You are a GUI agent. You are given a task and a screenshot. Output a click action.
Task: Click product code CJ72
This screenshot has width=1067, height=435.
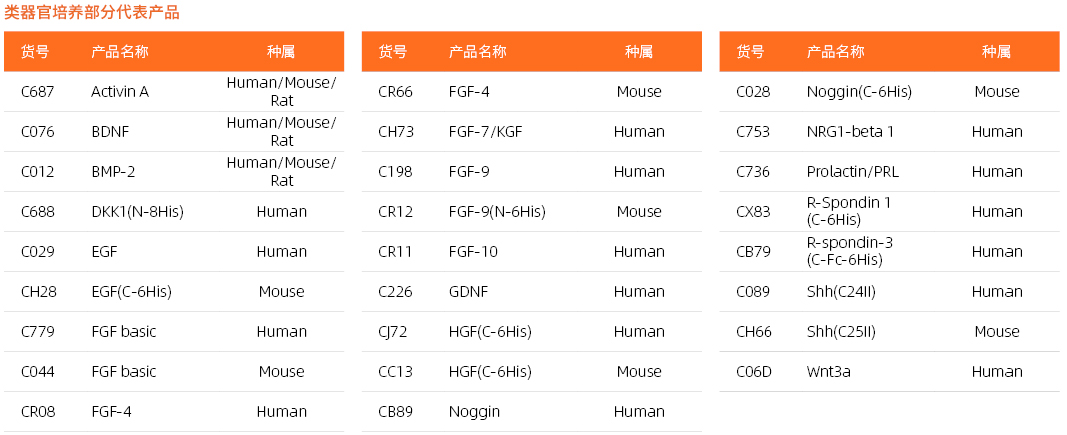click(x=395, y=332)
